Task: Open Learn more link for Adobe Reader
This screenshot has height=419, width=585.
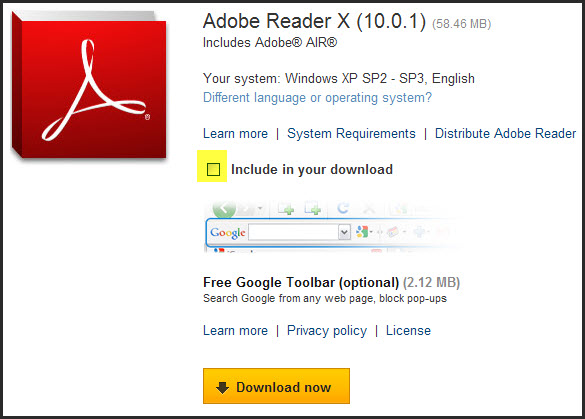Action: pos(235,134)
